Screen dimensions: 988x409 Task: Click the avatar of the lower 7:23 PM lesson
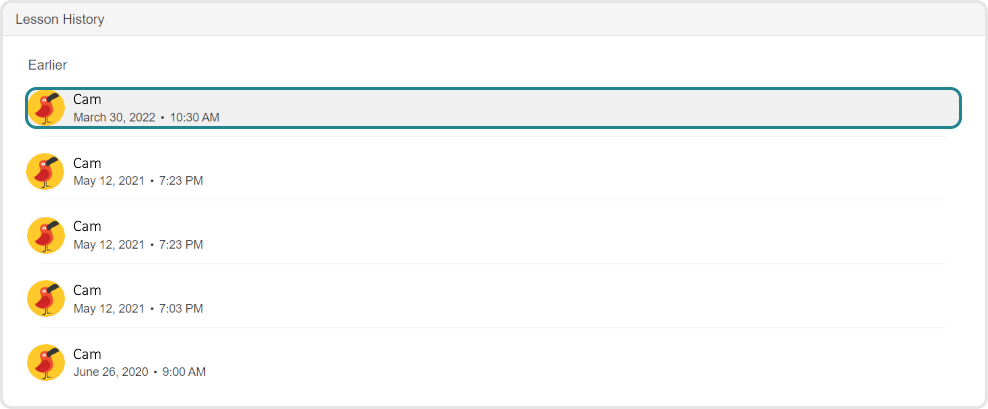click(46, 235)
